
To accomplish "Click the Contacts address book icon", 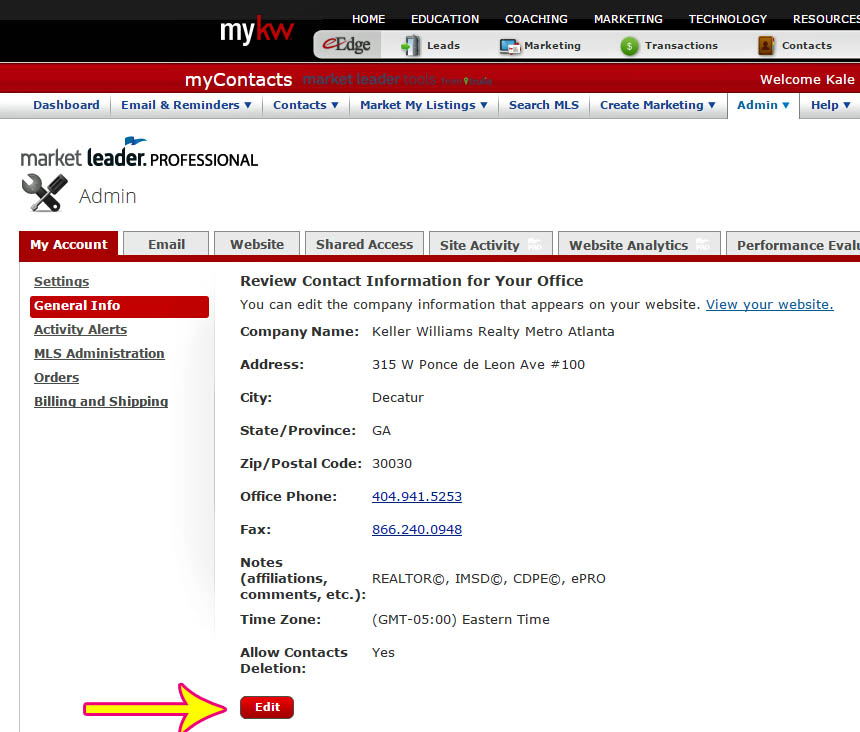I will click(x=766, y=46).
